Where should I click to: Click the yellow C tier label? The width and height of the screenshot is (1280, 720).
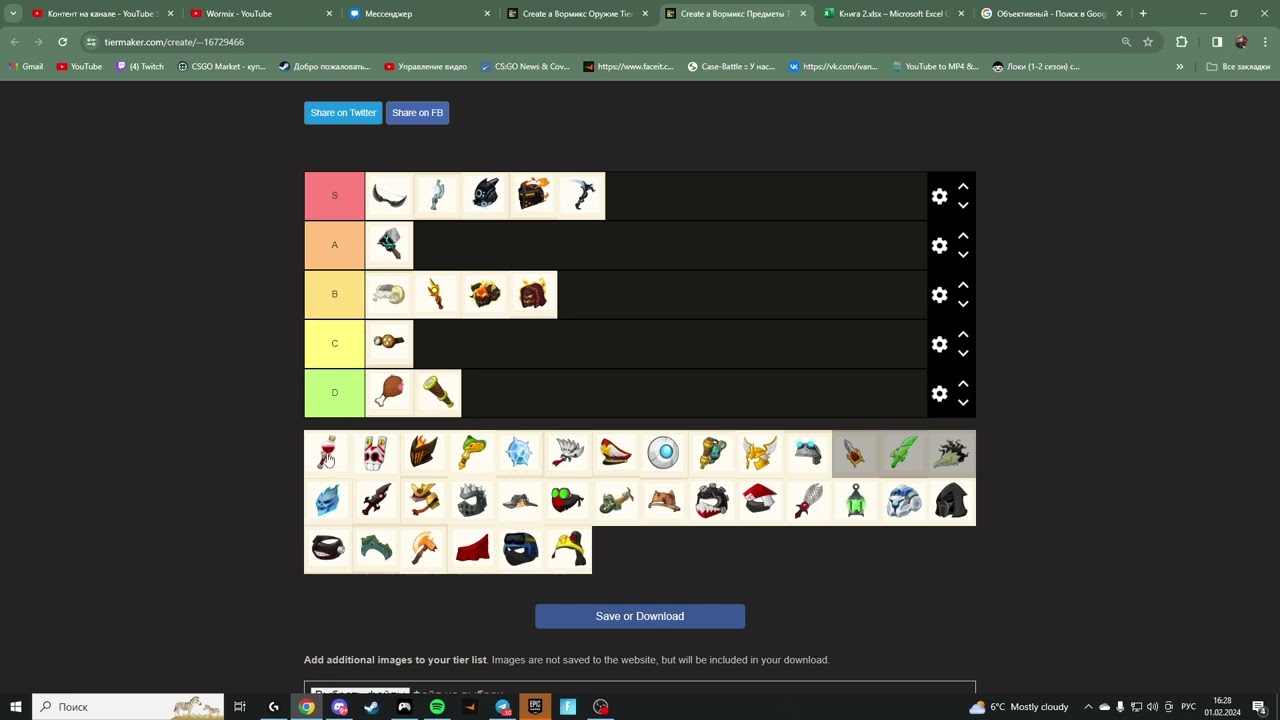pos(334,343)
